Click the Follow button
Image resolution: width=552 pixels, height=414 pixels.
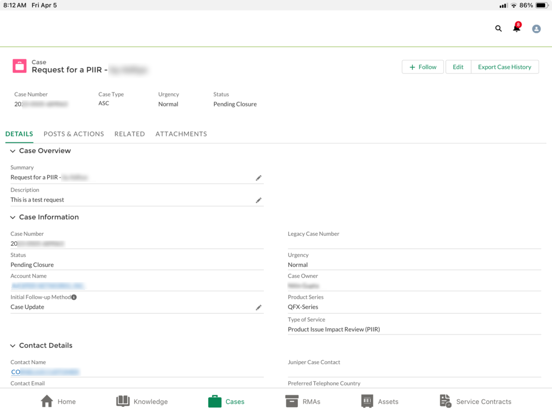click(423, 67)
